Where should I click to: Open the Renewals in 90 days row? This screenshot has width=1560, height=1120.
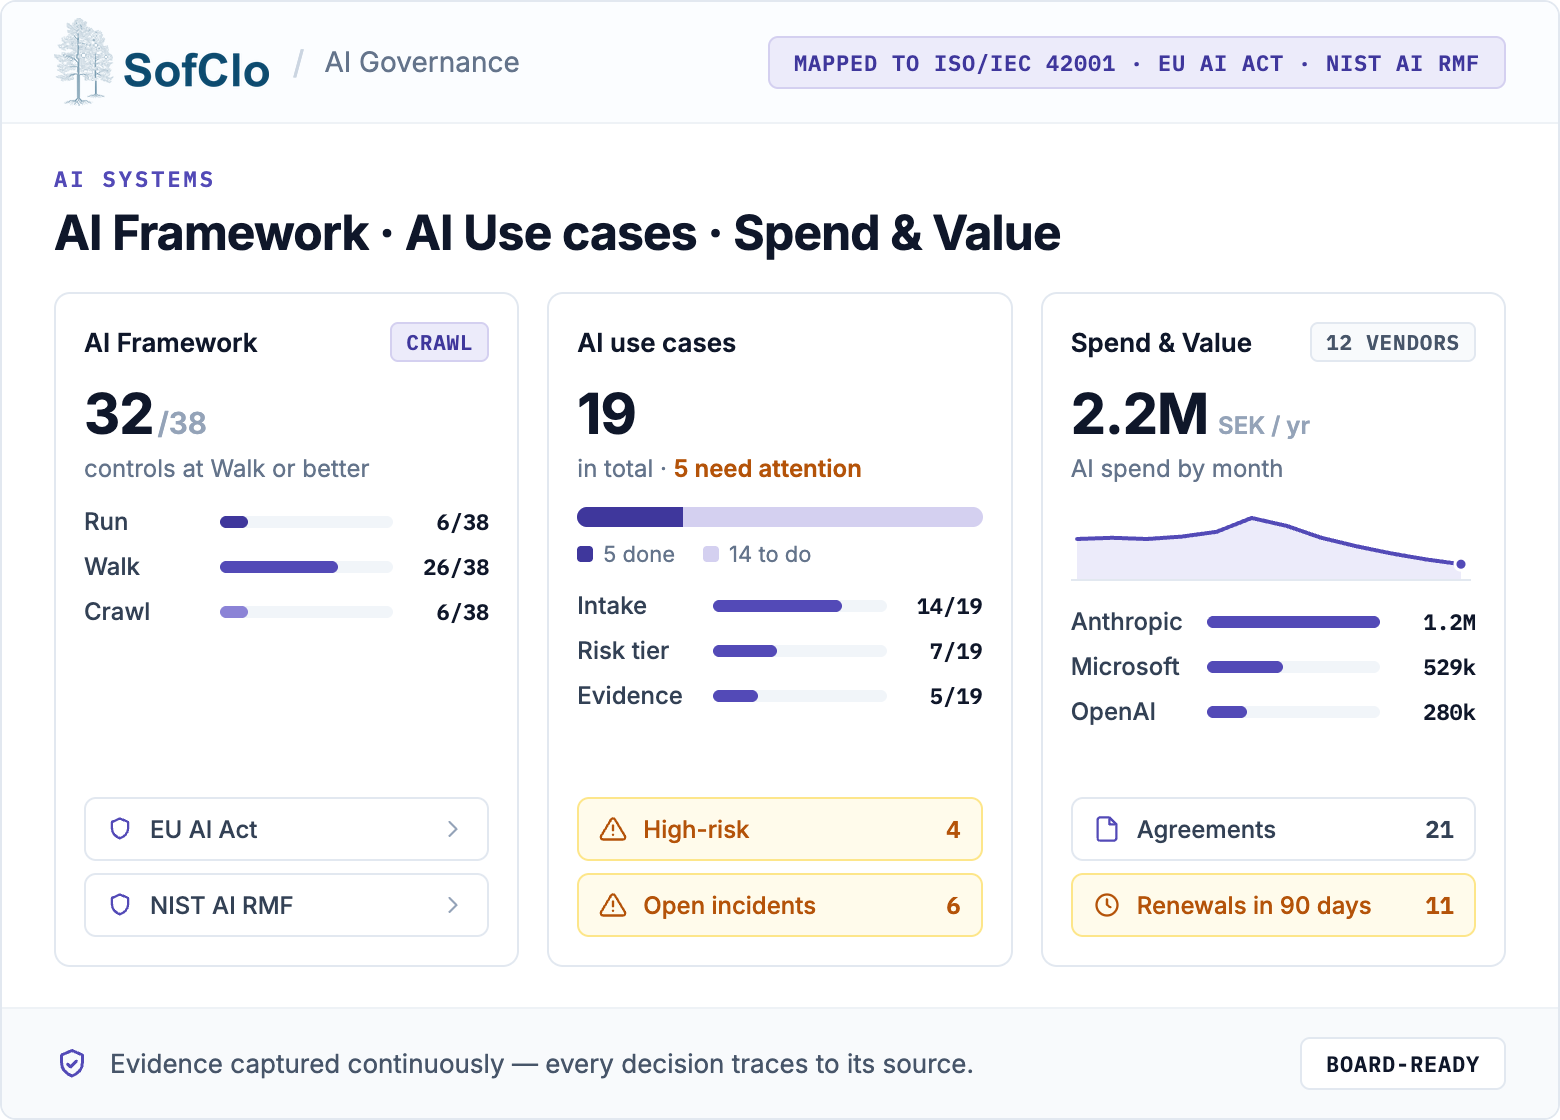(1273, 905)
